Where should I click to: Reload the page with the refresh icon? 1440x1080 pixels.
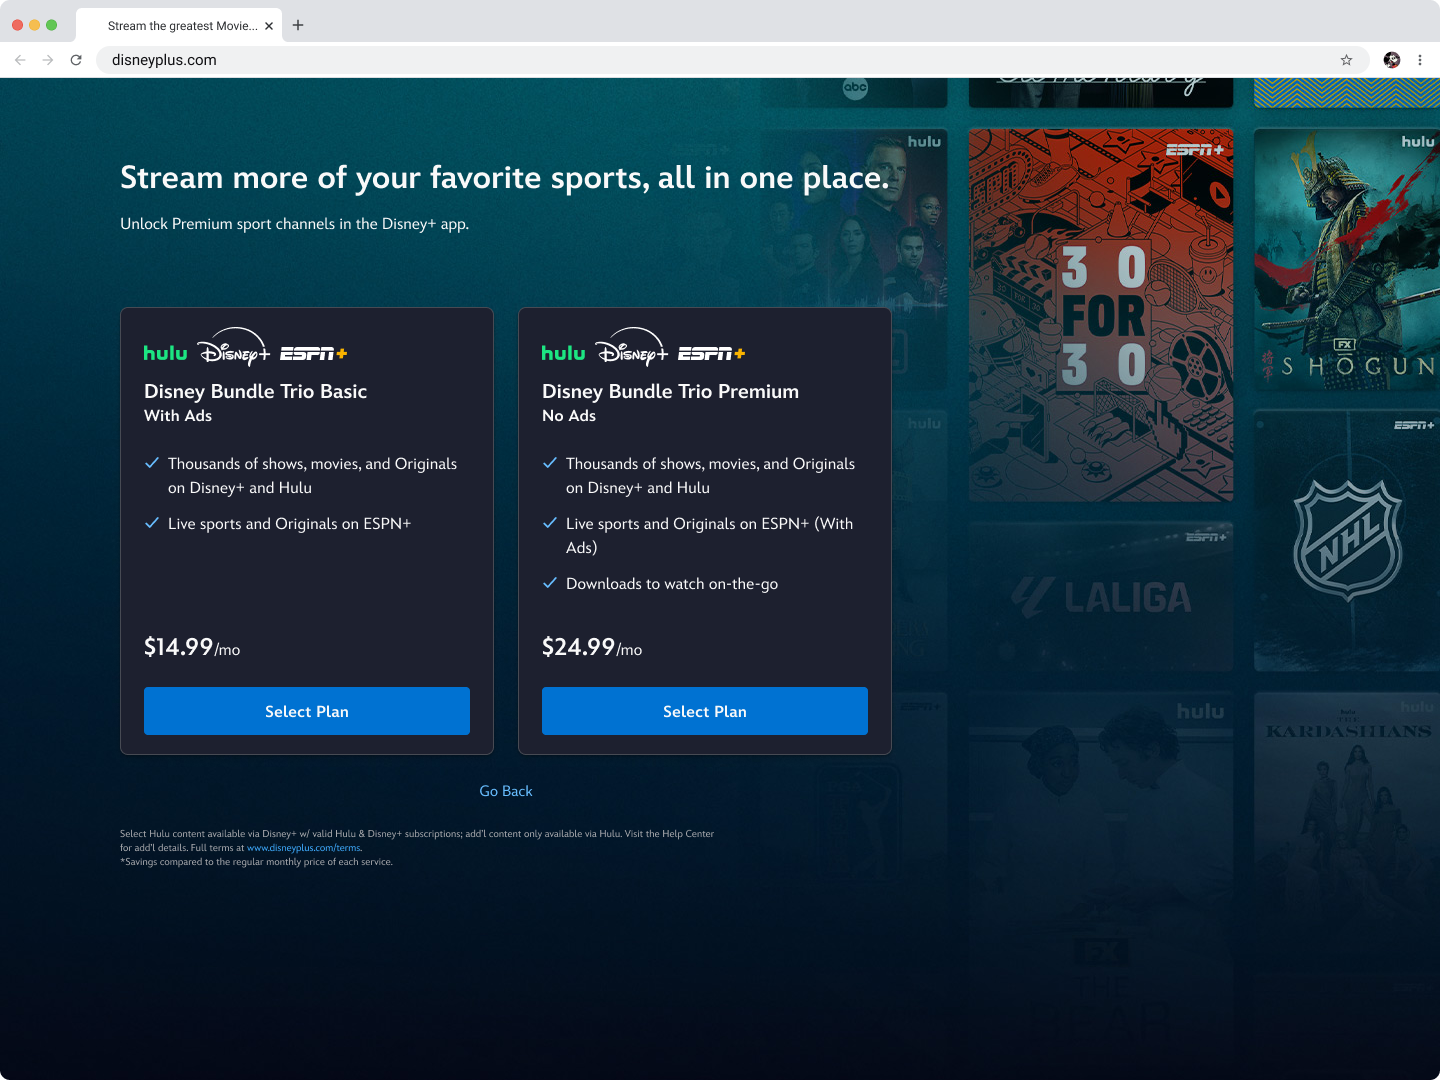tap(76, 60)
